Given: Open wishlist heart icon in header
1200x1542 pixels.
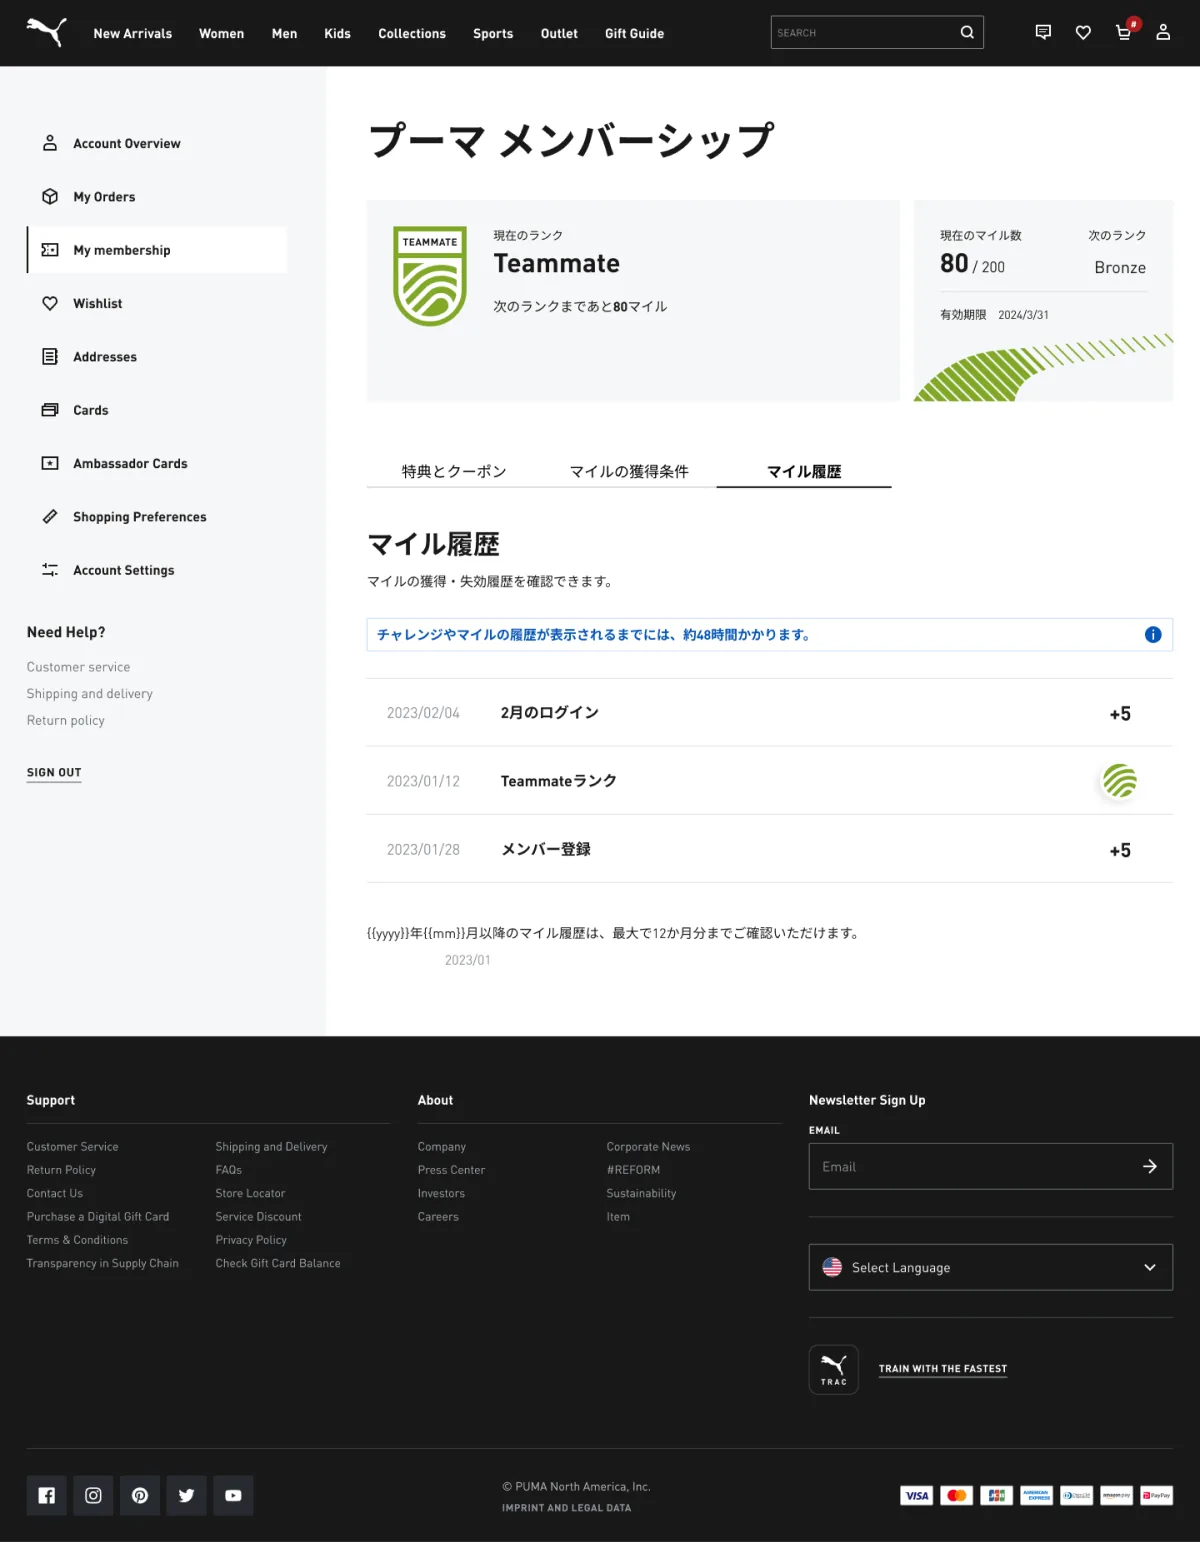Looking at the screenshot, I should 1083,33.
